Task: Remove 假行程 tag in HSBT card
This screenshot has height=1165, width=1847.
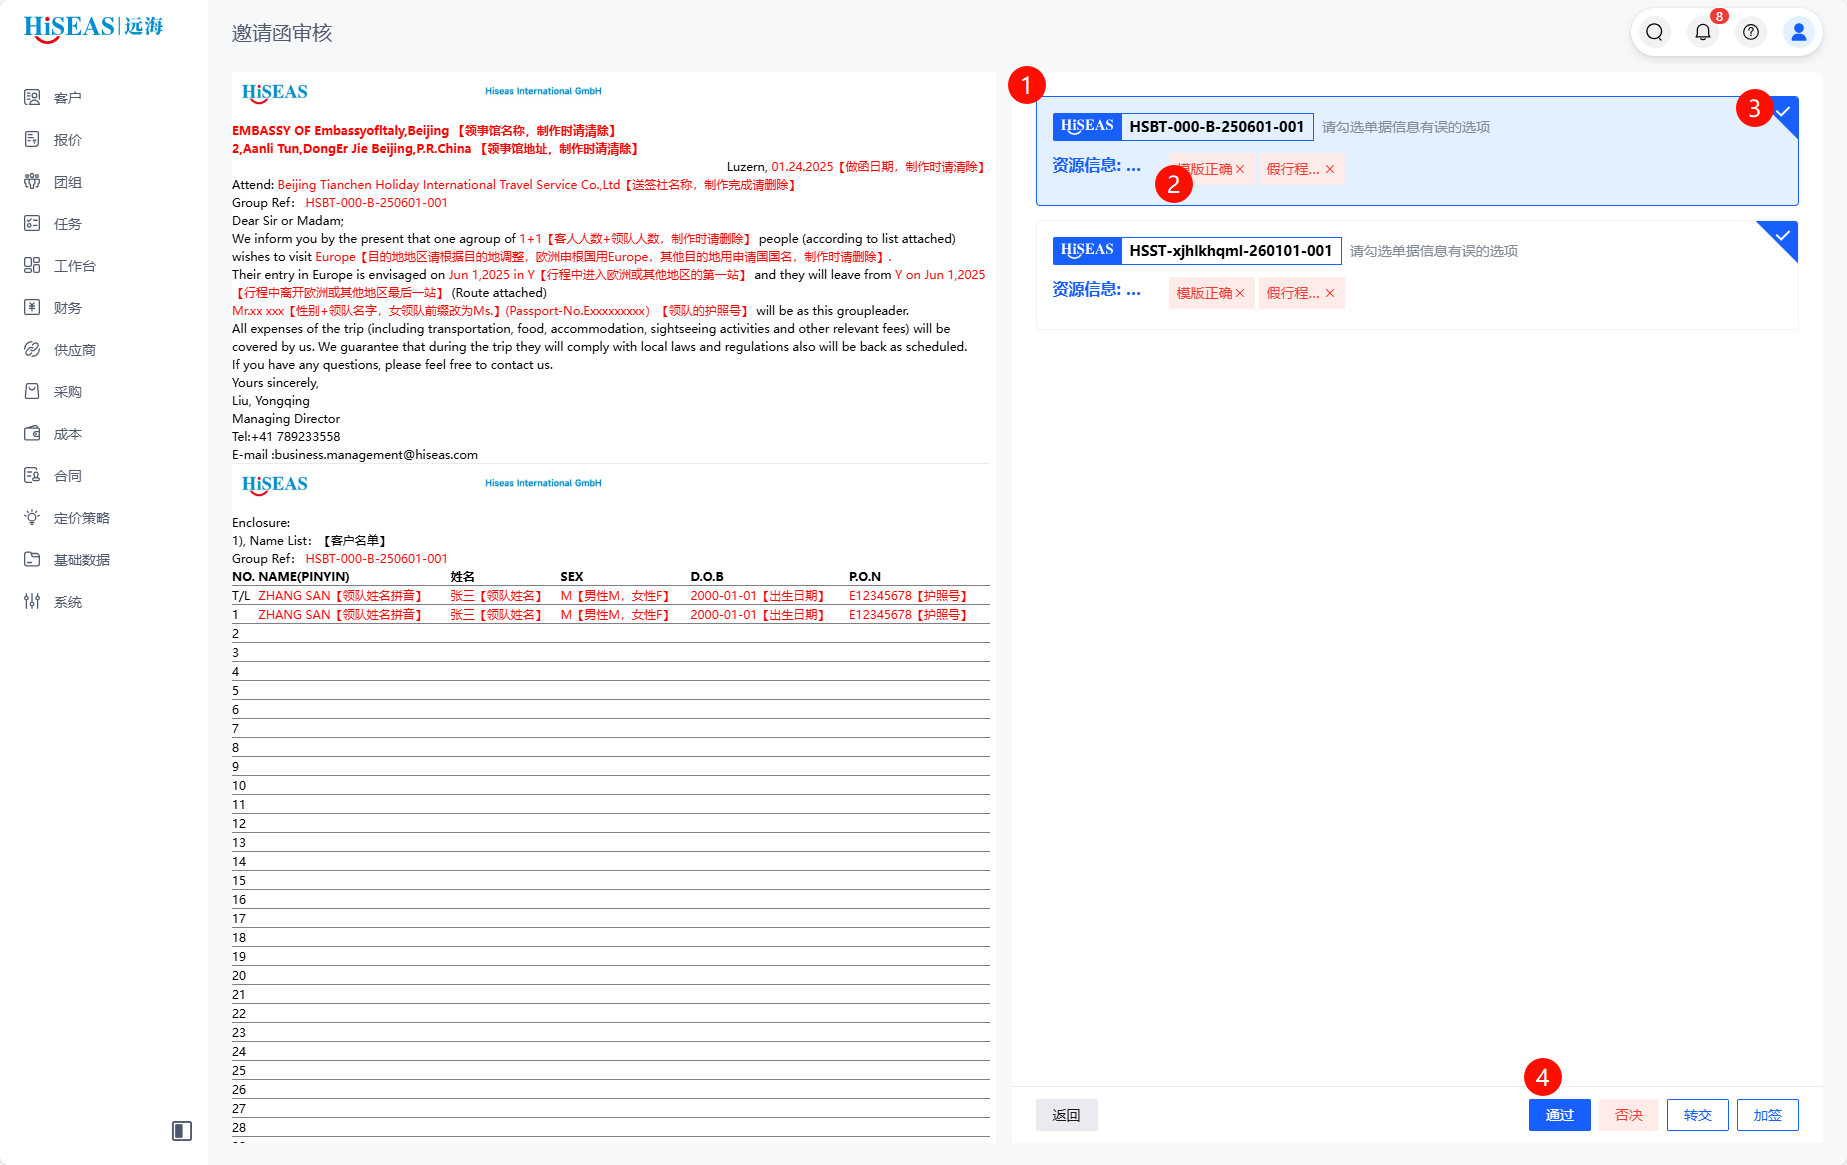Action: point(1330,169)
